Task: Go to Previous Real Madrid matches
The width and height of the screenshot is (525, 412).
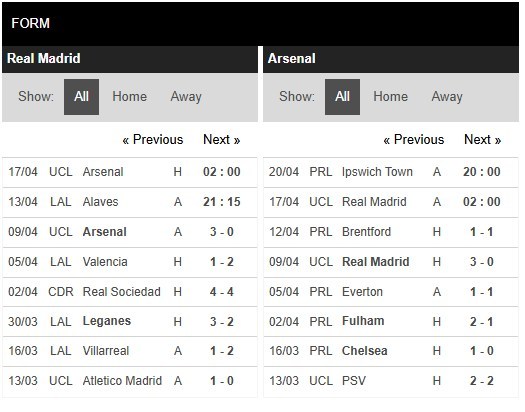Action: pyautogui.click(x=153, y=140)
